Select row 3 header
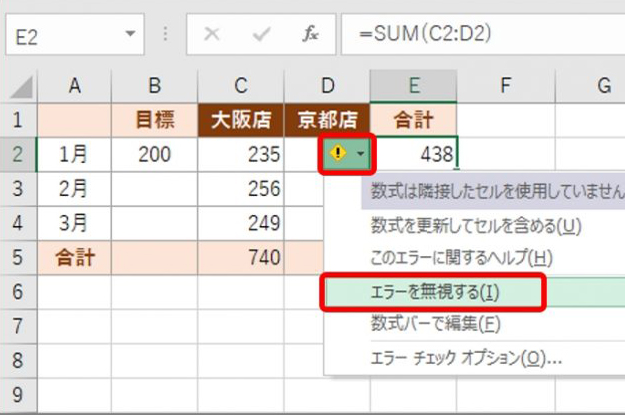Viewport: 625px width, 417px height. tap(18, 189)
